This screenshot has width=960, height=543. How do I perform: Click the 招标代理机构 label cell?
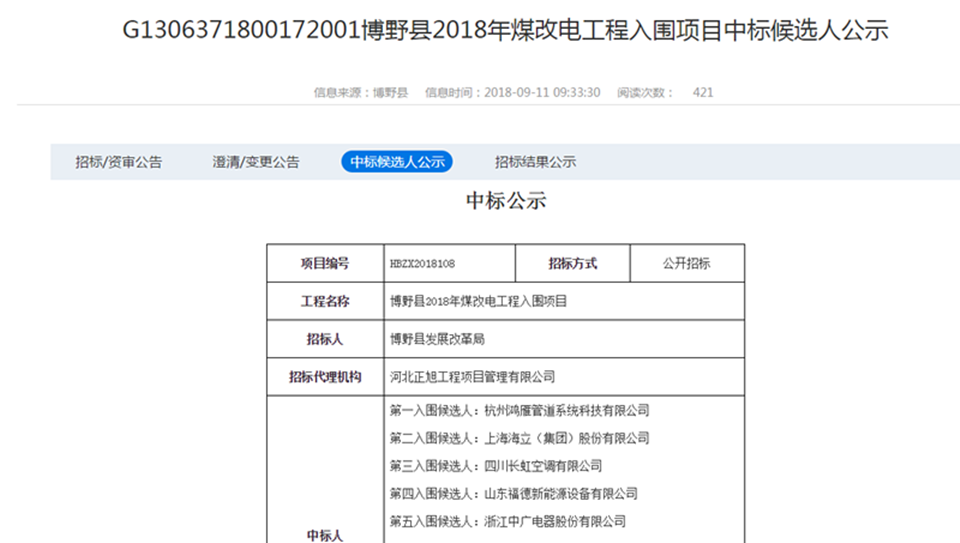[x=325, y=377]
